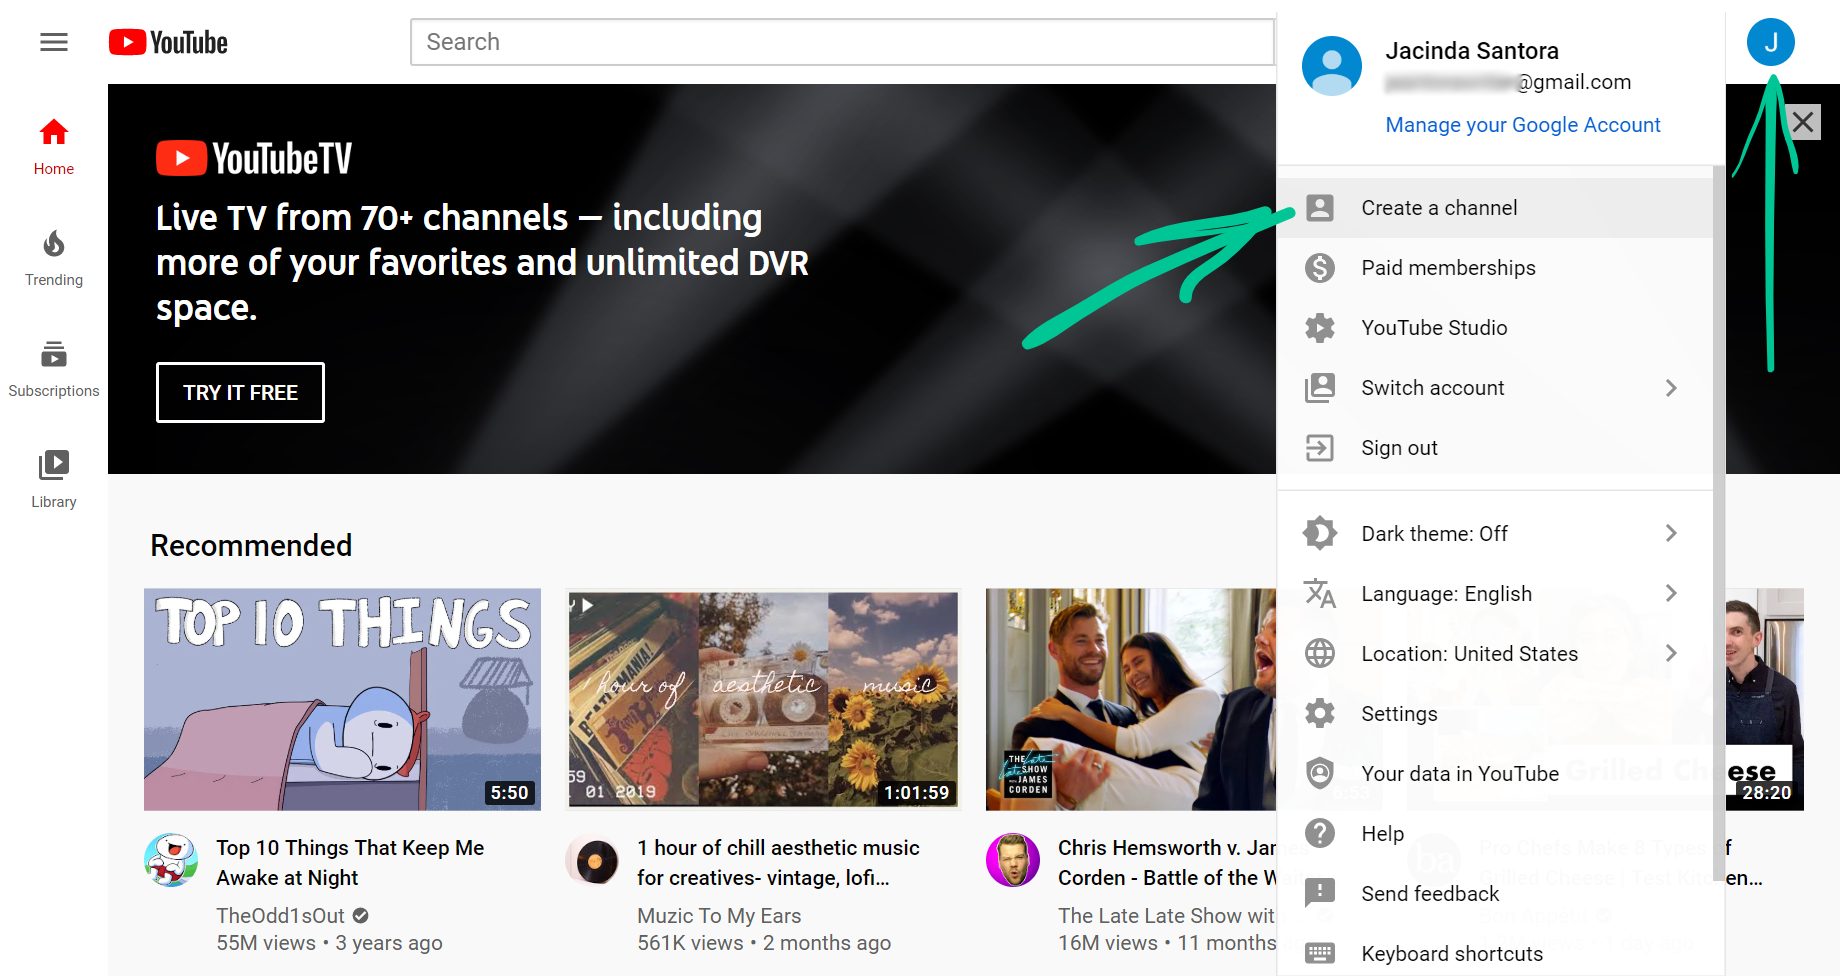
Task: Select Help in the account menu
Action: [x=1496, y=834]
